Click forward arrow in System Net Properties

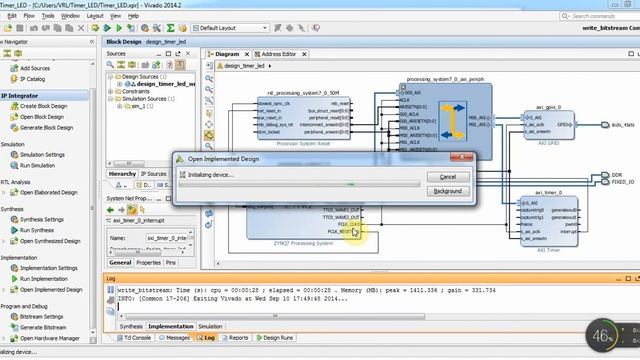pos(121,210)
